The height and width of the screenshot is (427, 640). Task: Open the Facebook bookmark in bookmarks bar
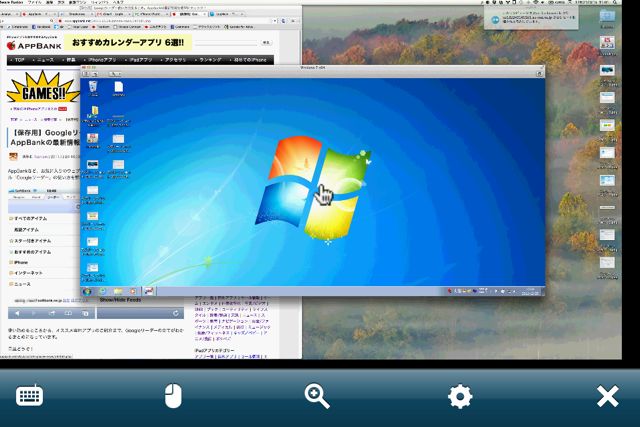point(41,27)
